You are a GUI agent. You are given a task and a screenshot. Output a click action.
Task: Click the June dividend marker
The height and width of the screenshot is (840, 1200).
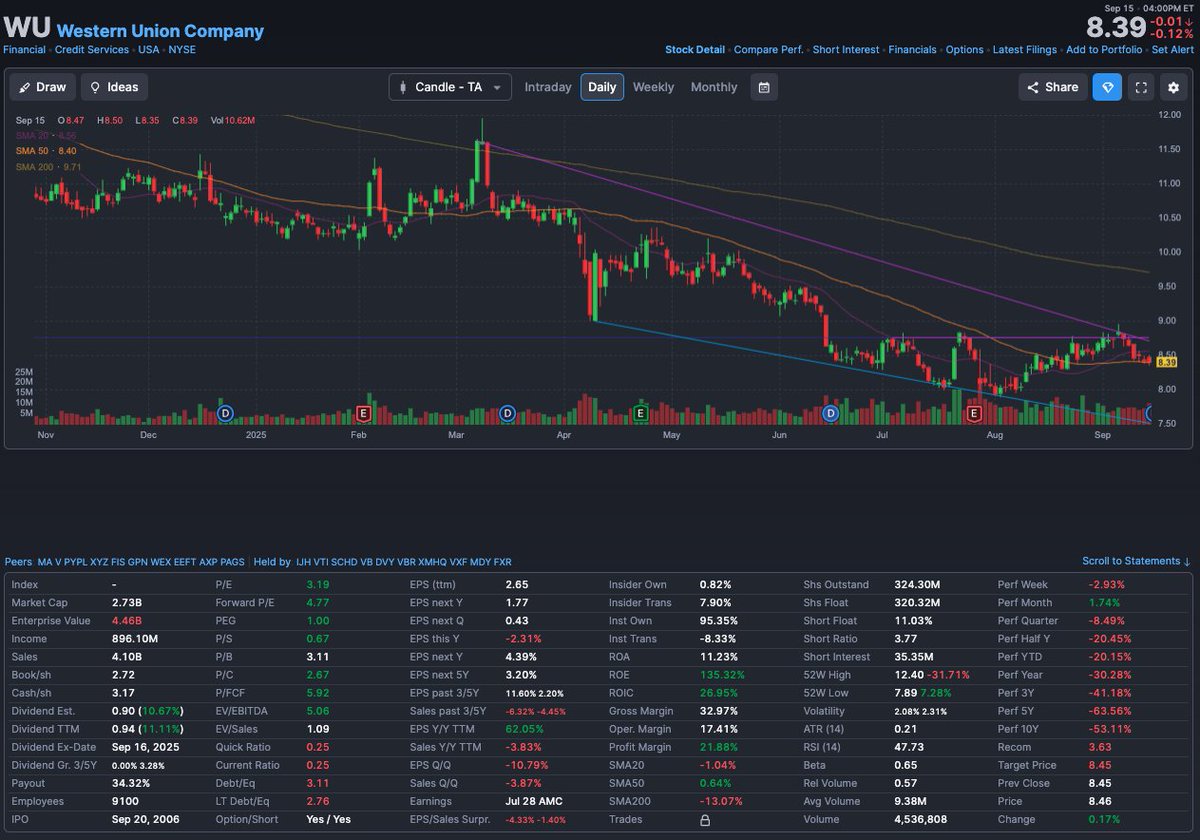[830, 413]
